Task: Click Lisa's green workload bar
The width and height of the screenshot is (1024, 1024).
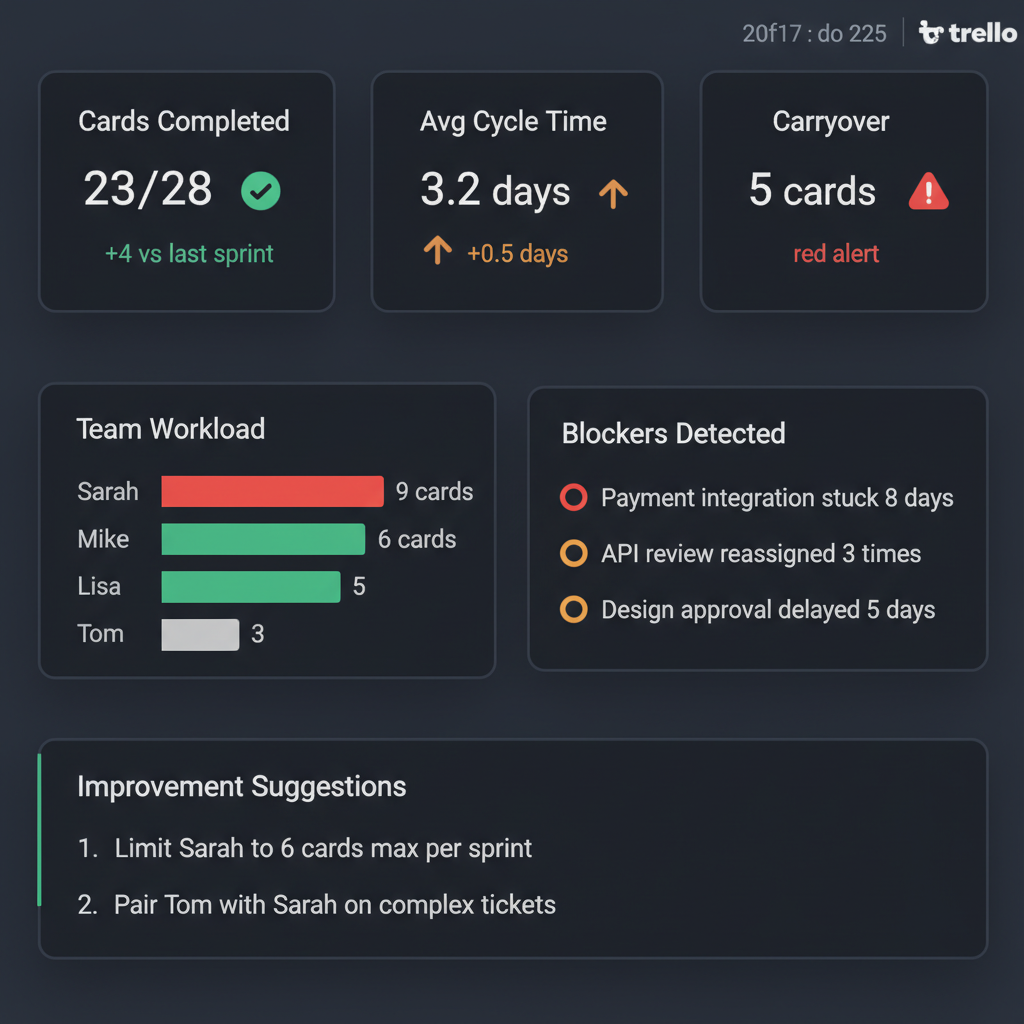Action: pyautogui.click(x=250, y=586)
